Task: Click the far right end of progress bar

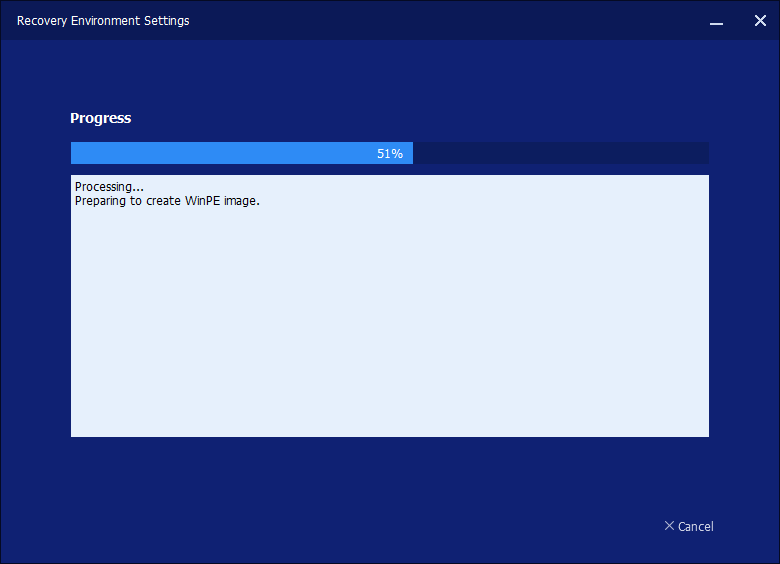Action: click(x=704, y=153)
